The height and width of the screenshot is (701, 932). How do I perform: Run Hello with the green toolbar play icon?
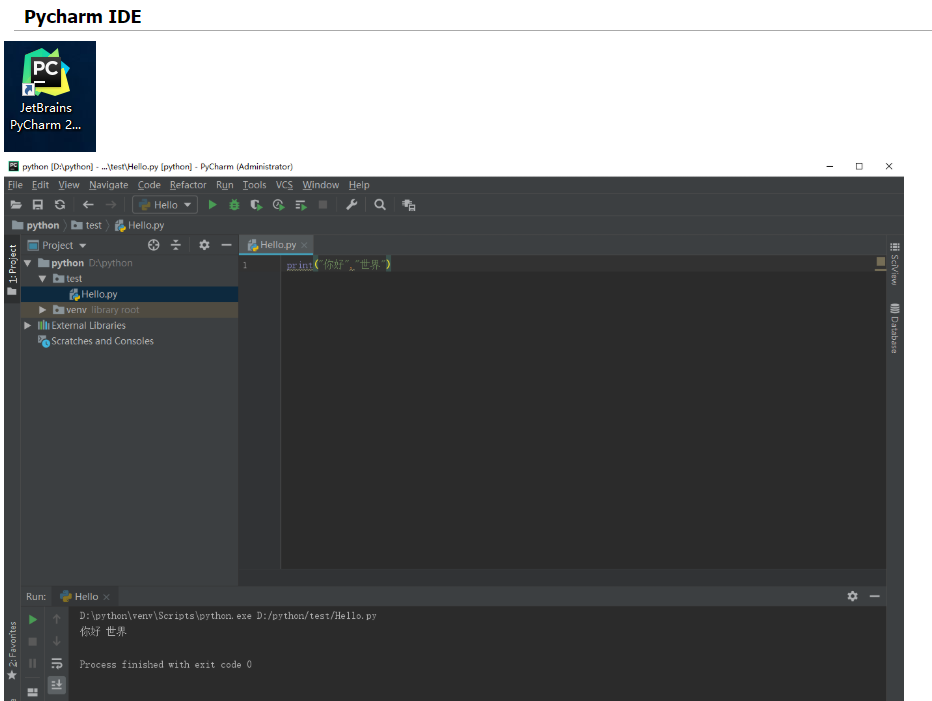[x=212, y=205]
